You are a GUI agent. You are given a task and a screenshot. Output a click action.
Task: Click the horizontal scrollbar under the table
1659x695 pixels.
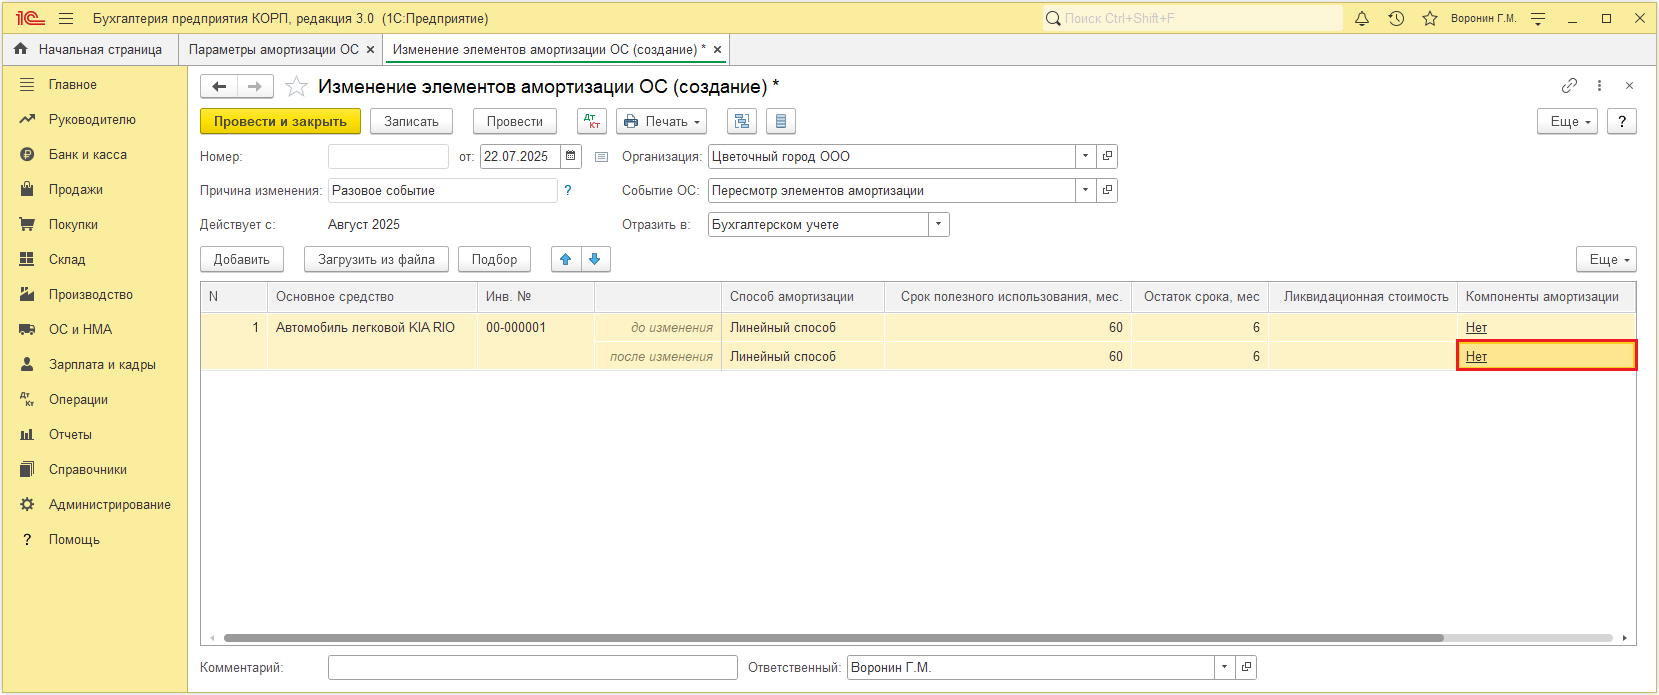click(x=833, y=638)
